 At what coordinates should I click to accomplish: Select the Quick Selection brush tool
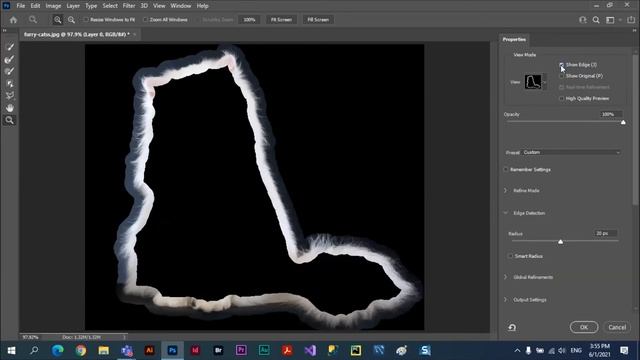click(9, 47)
